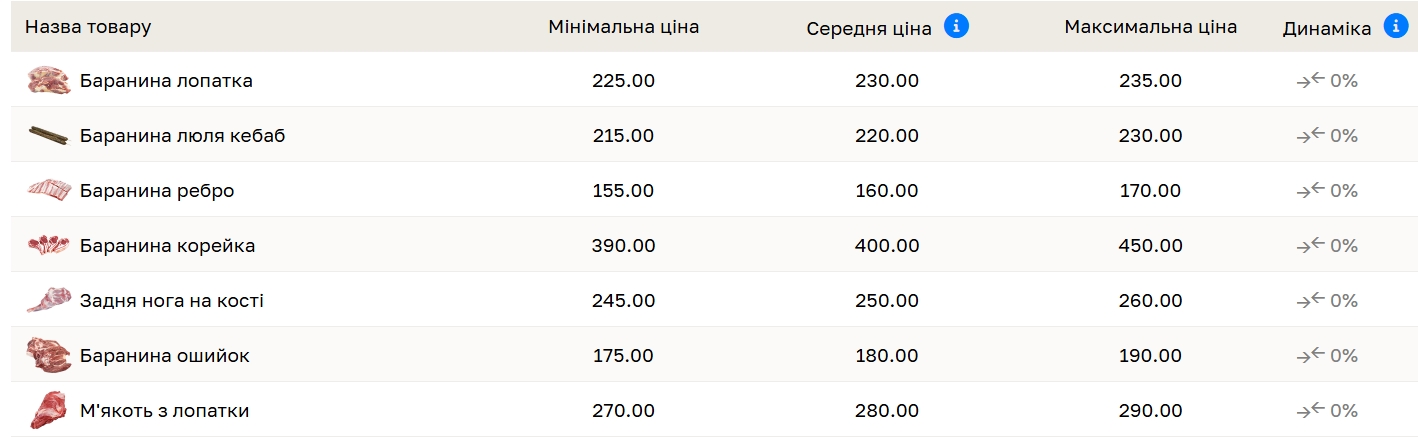Click the dynamics arrows icon for Баранина ошийок

click(1310, 355)
